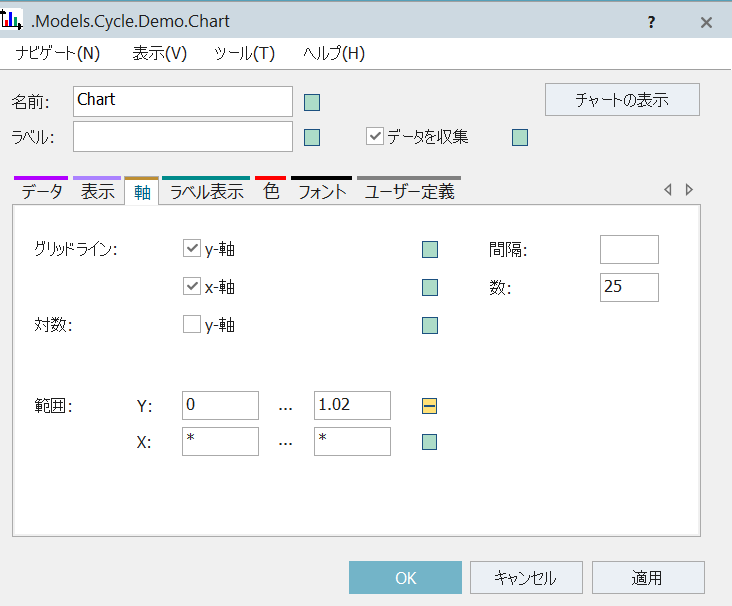The image size is (732, 606).
Task: Open the ナビゲート(N) menu
Action: coord(58,54)
